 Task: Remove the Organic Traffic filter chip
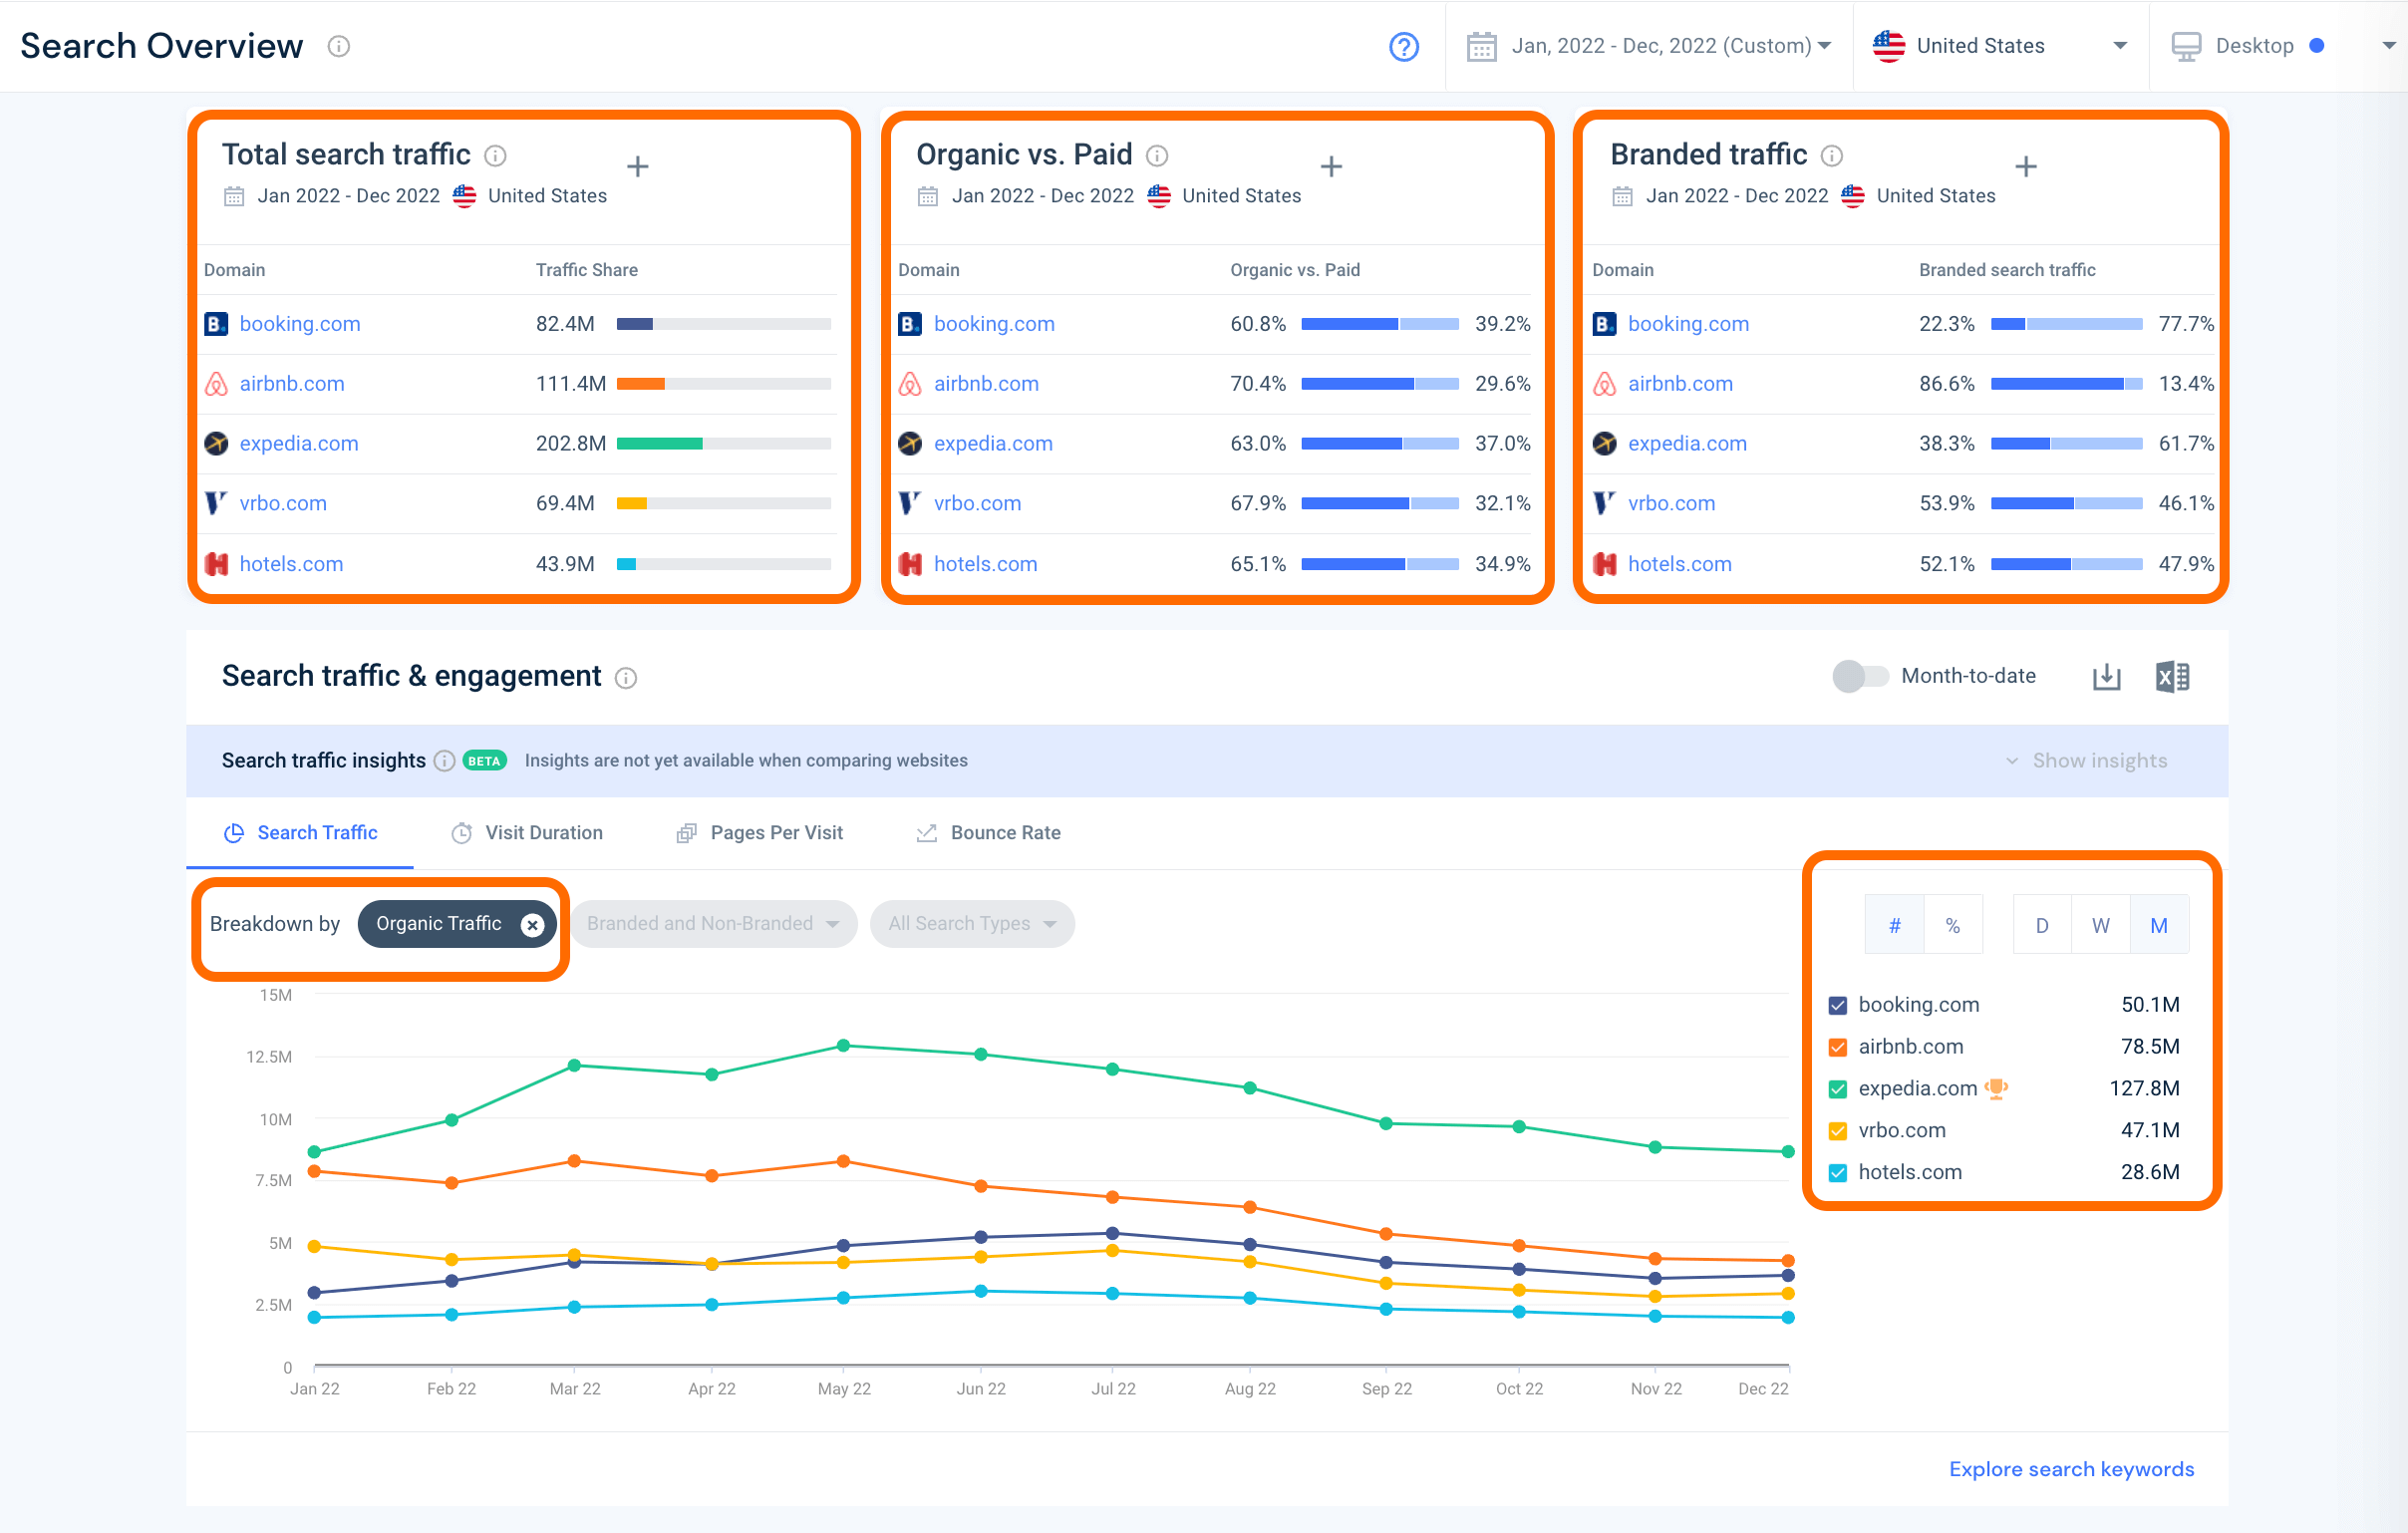pos(532,924)
